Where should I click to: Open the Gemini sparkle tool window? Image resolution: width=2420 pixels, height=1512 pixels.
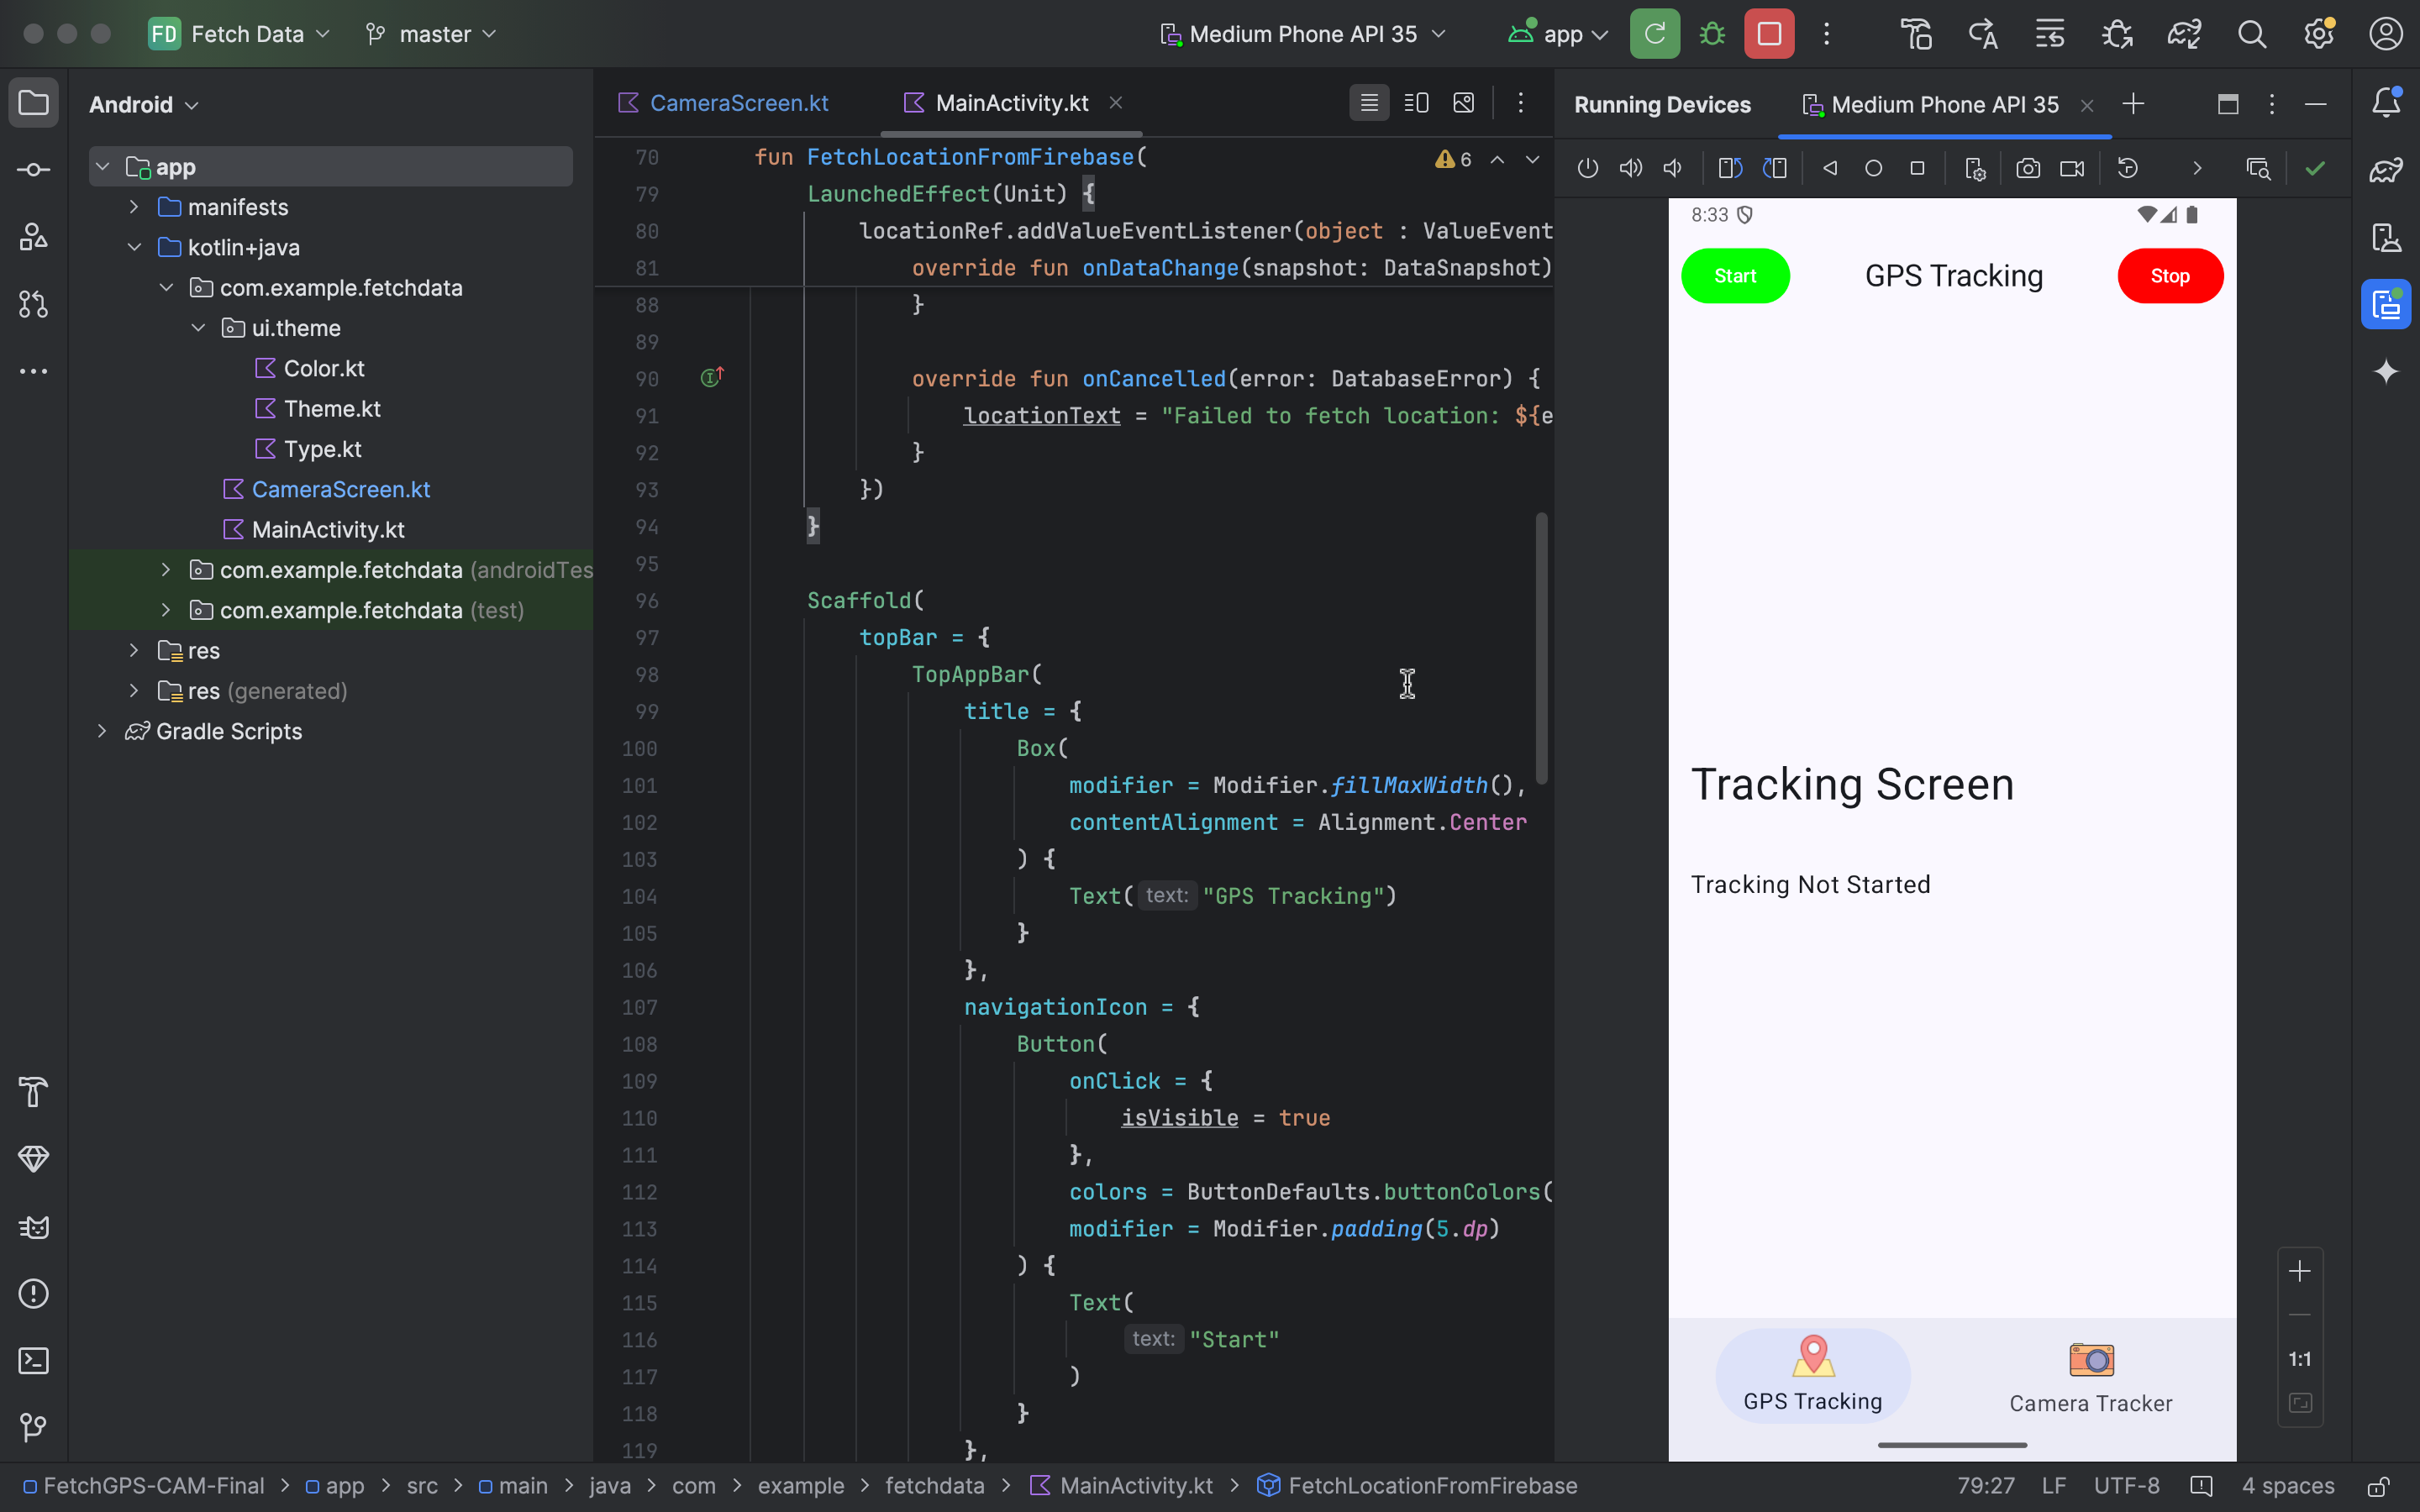tap(2386, 372)
